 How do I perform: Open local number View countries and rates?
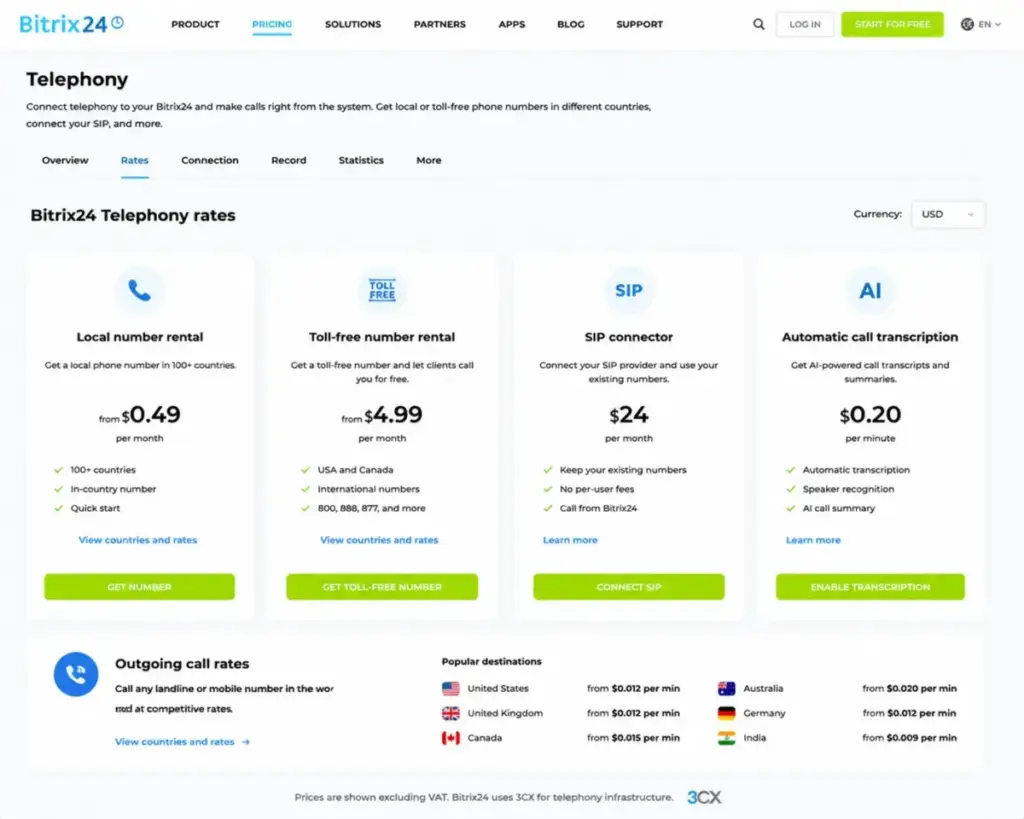[138, 540]
